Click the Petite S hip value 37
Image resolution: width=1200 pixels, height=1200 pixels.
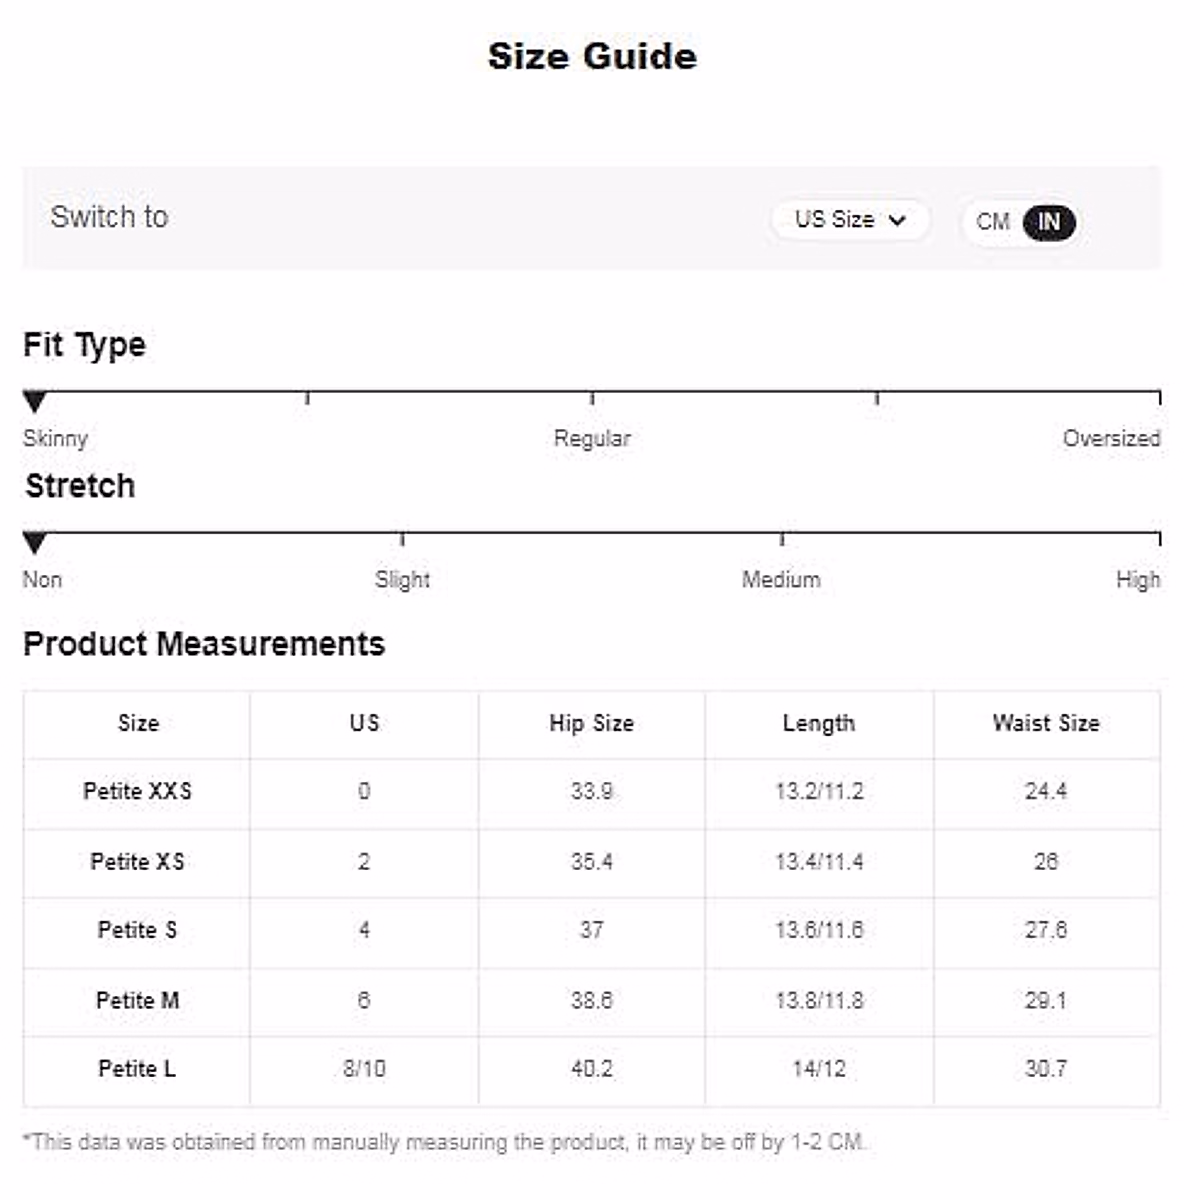point(591,930)
